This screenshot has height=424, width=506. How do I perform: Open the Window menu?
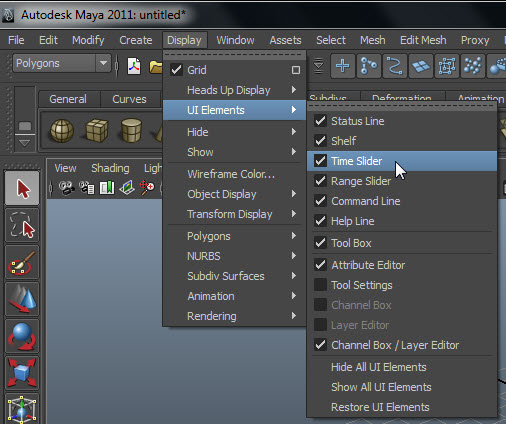(x=235, y=40)
